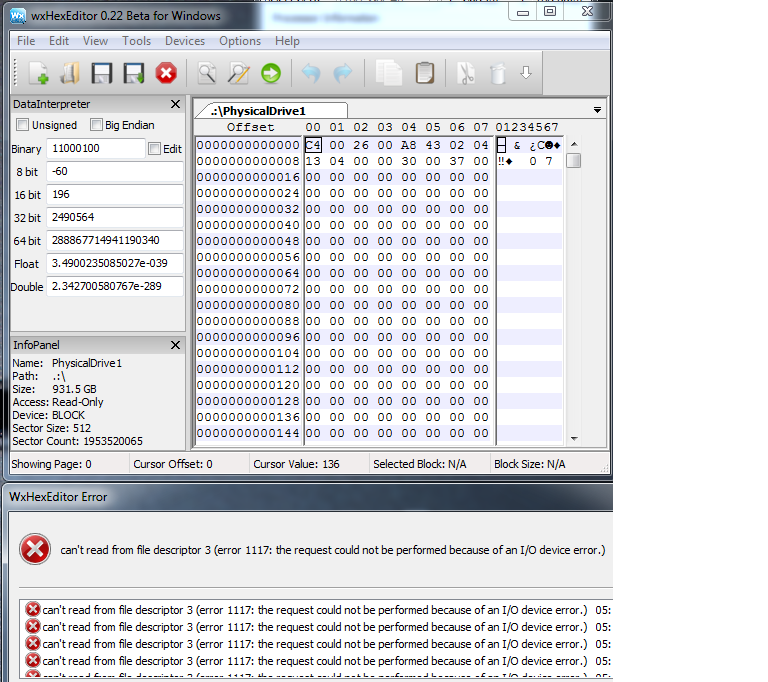Tick the Edit checkbox next to Binary
This screenshot has height=682, width=768.
point(154,148)
